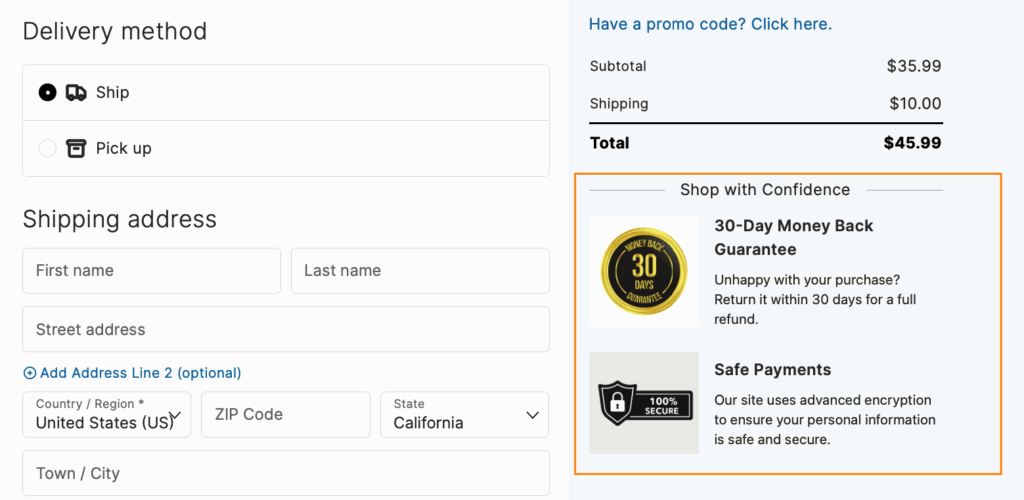Select the Pick up radio button

coord(48,149)
